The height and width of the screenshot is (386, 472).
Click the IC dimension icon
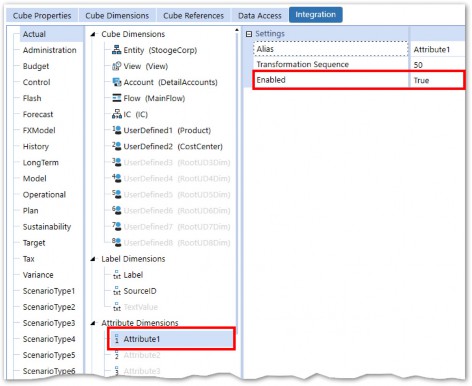pyautogui.click(x=117, y=114)
